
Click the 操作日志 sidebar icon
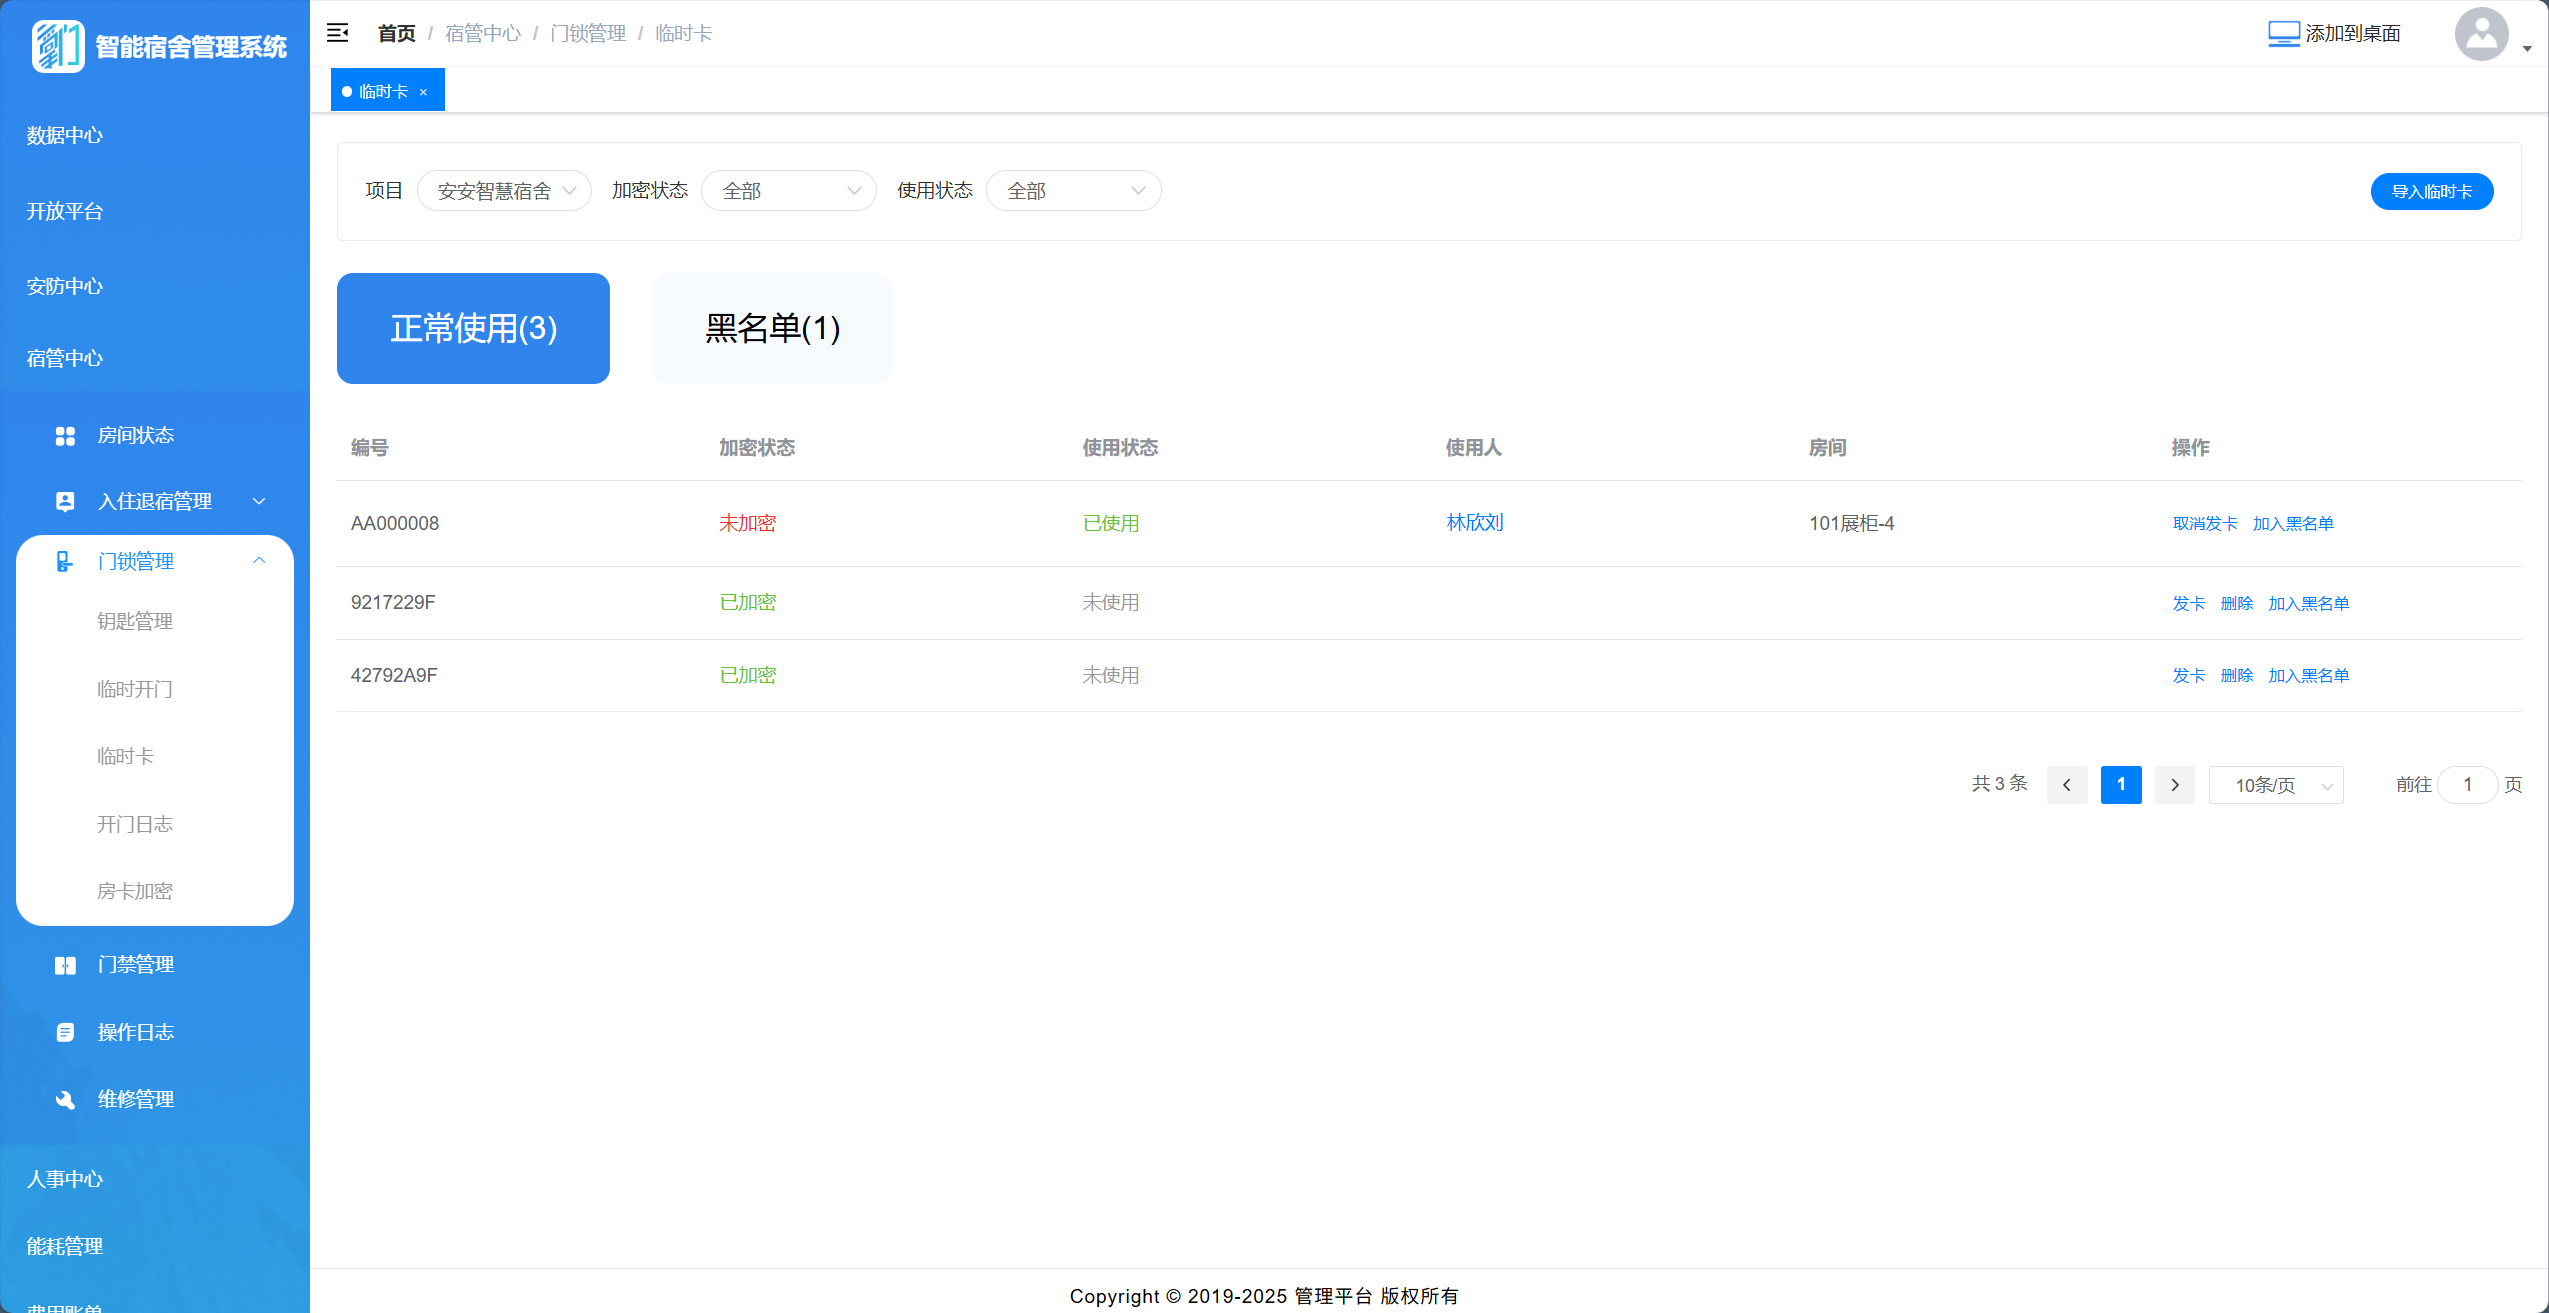[x=65, y=1032]
